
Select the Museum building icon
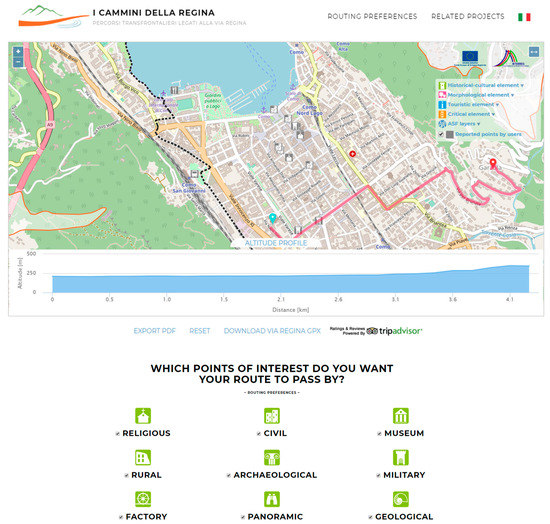(x=401, y=416)
